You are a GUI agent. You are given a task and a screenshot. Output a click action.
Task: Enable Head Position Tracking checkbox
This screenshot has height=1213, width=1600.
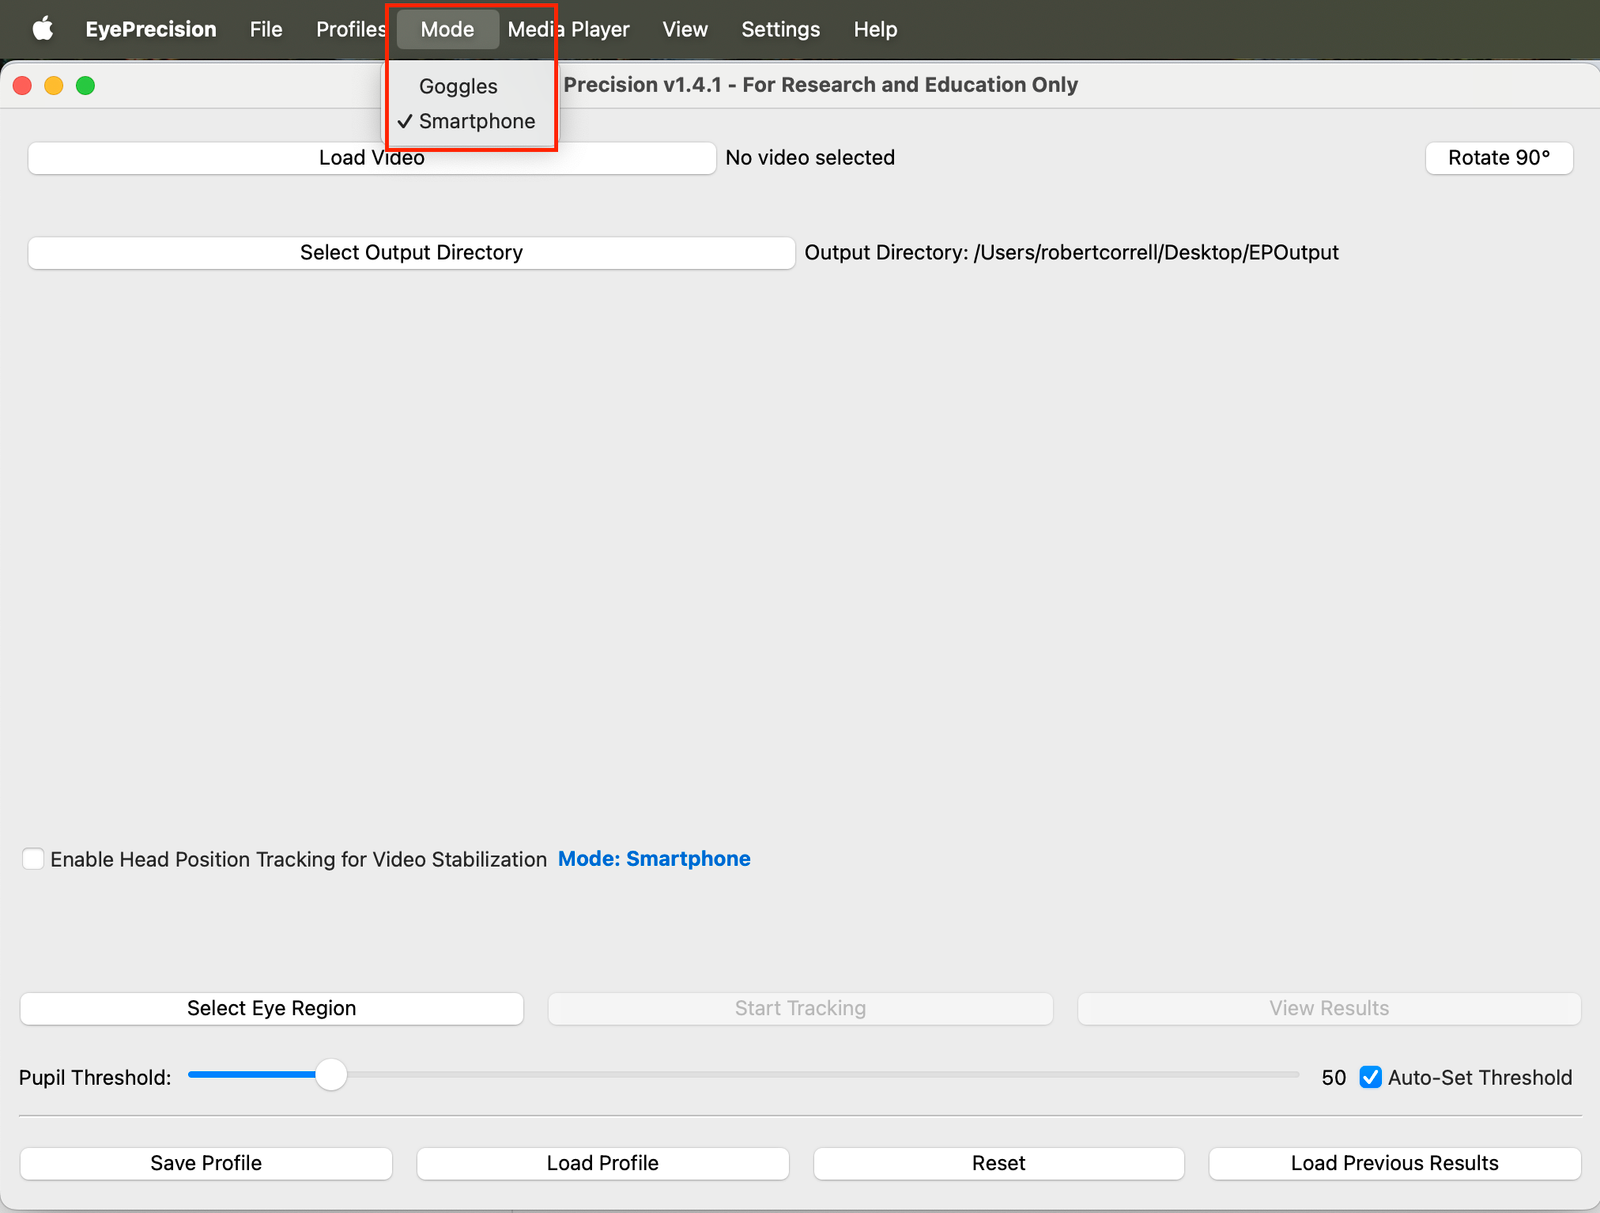coord(33,859)
